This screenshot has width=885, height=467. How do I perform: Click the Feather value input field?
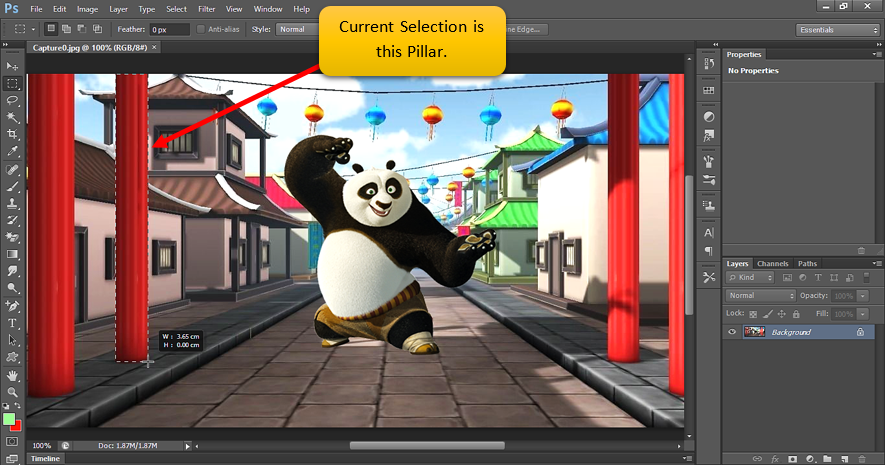(x=169, y=29)
